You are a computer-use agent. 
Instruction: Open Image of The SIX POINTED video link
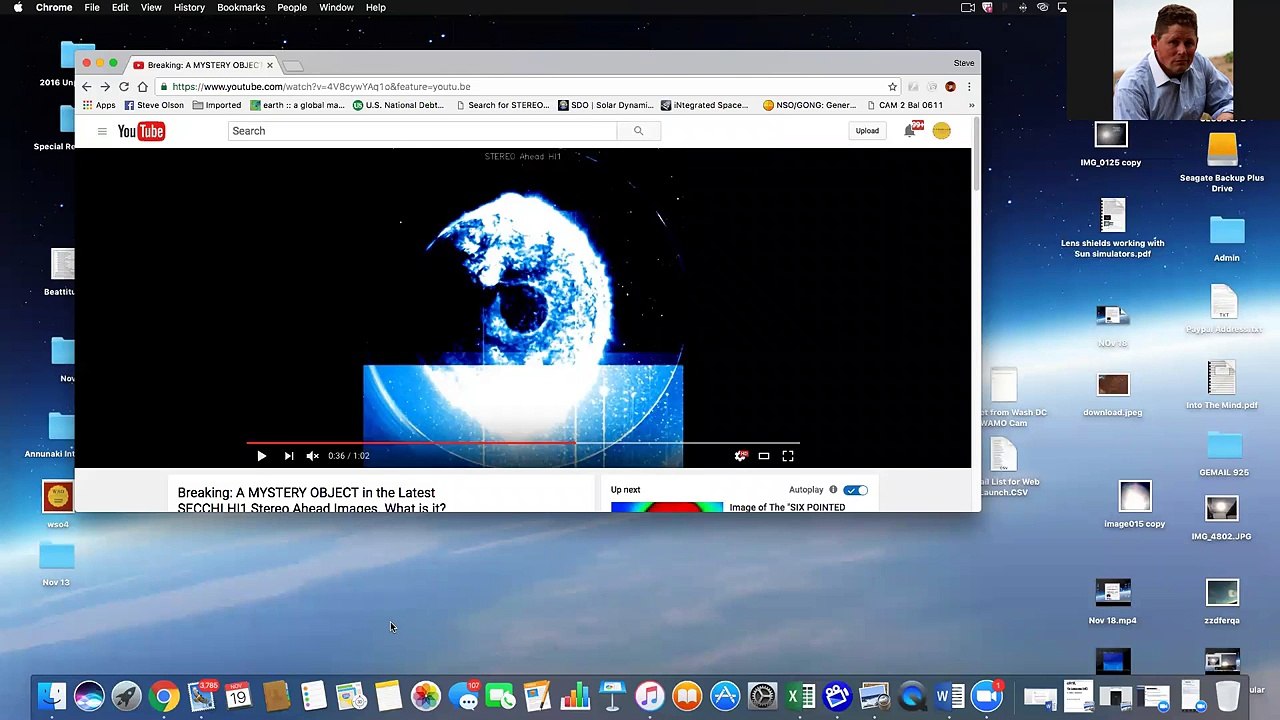(787, 507)
